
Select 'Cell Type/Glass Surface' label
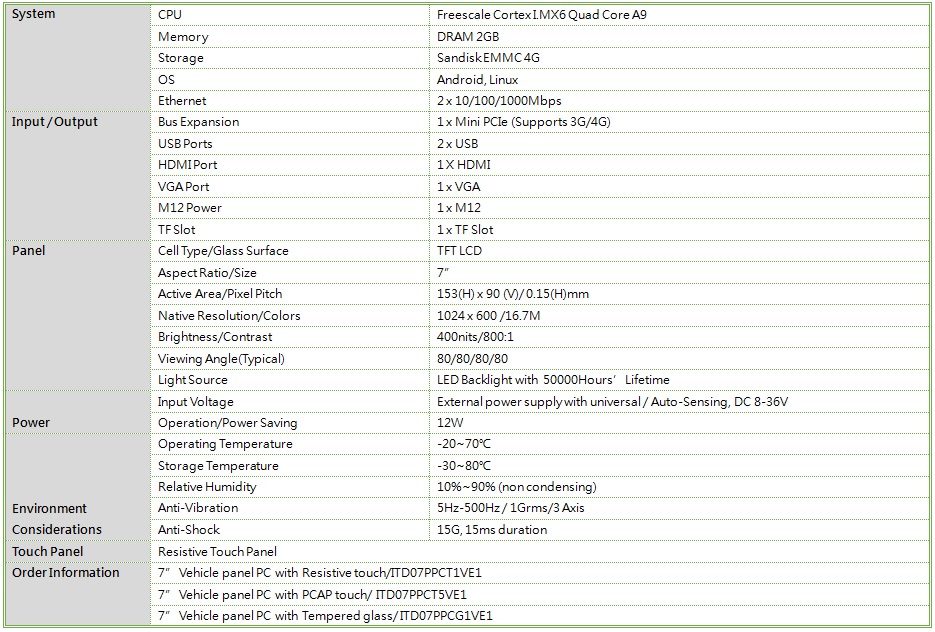click(223, 250)
